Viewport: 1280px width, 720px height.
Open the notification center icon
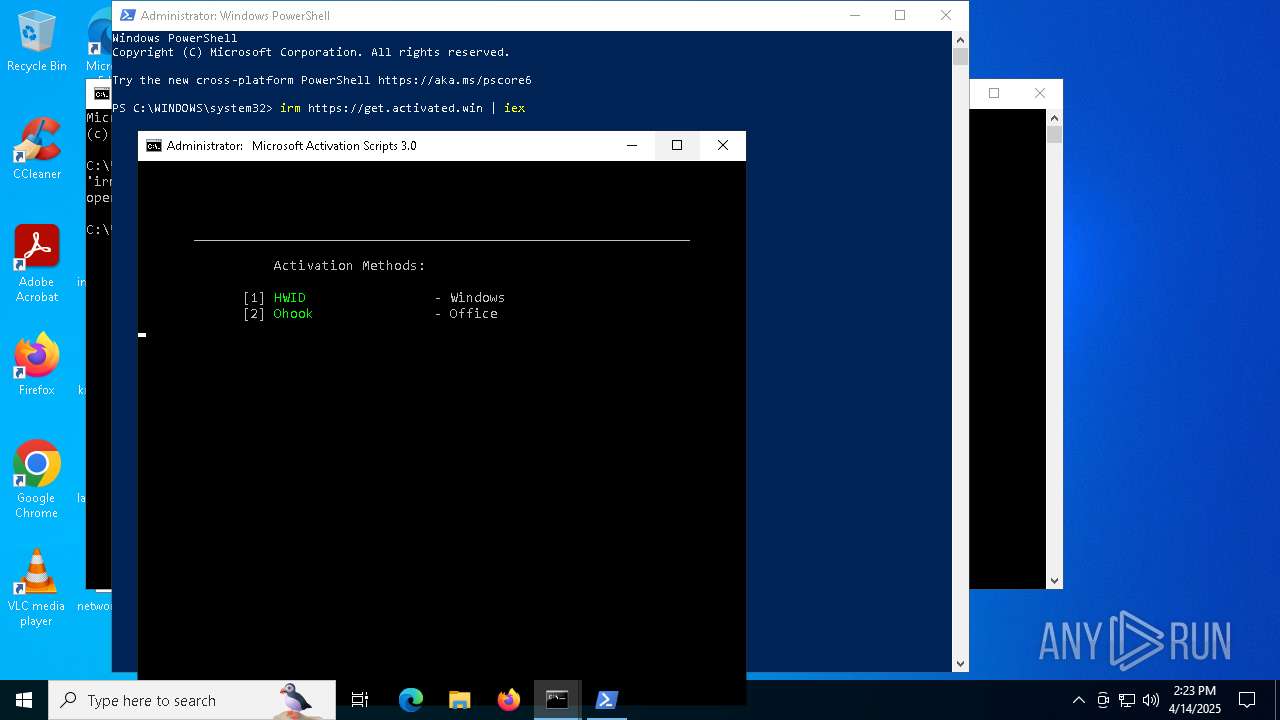click(1247, 700)
